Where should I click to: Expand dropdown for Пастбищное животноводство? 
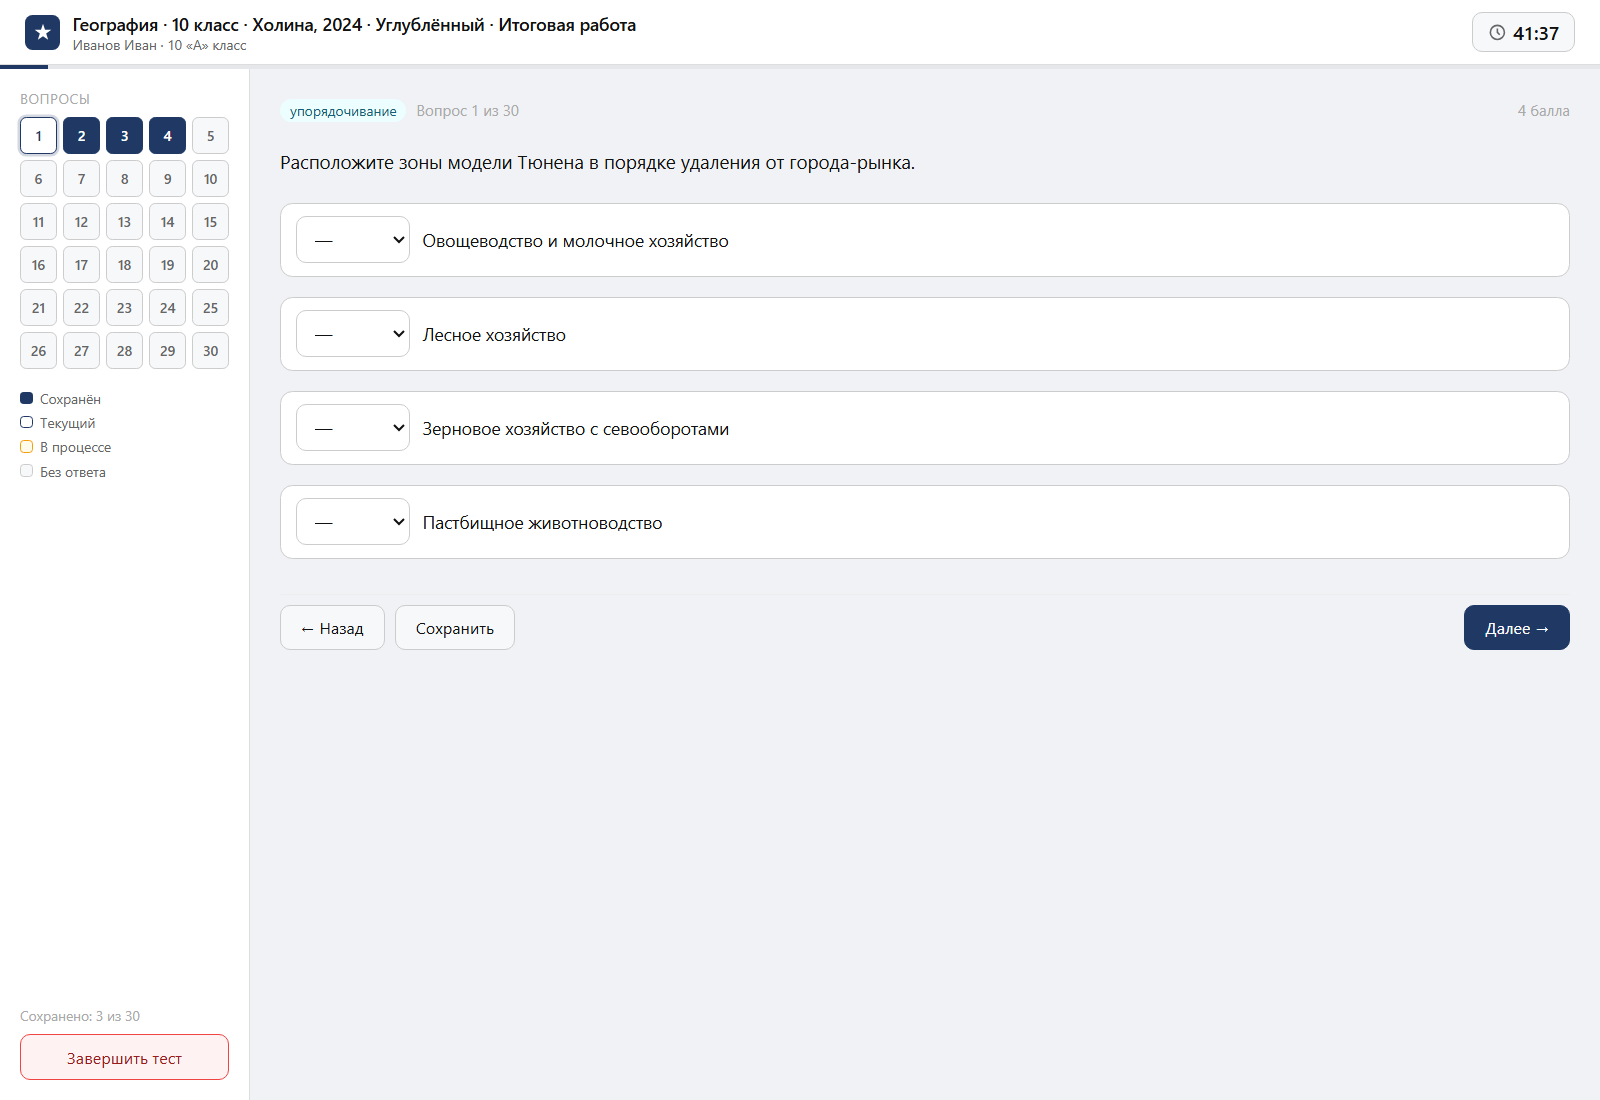click(x=353, y=522)
